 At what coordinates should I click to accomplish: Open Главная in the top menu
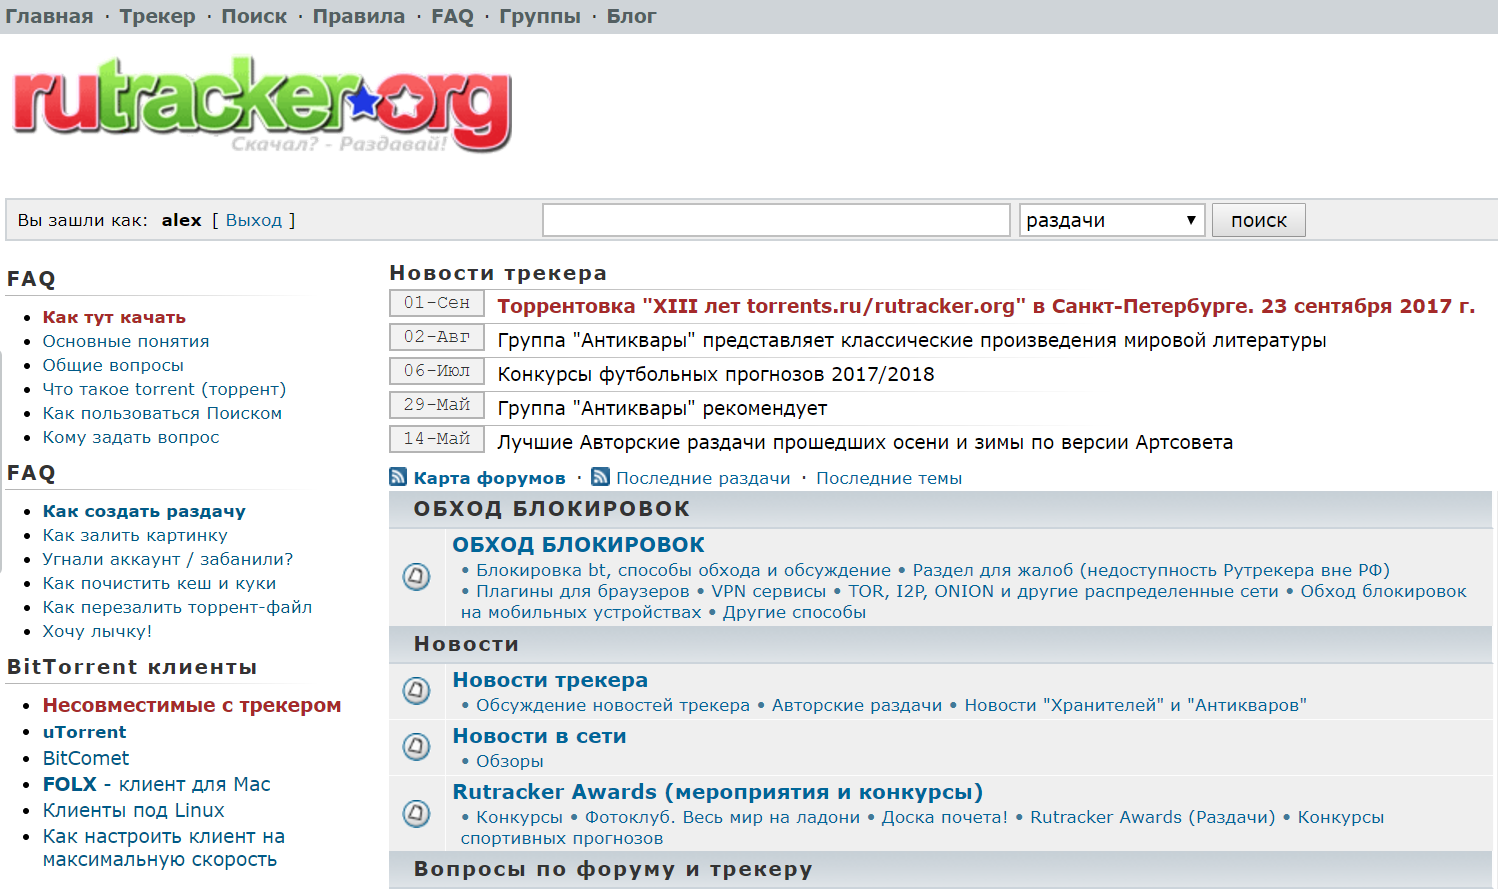pyautogui.click(x=49, y=16)
